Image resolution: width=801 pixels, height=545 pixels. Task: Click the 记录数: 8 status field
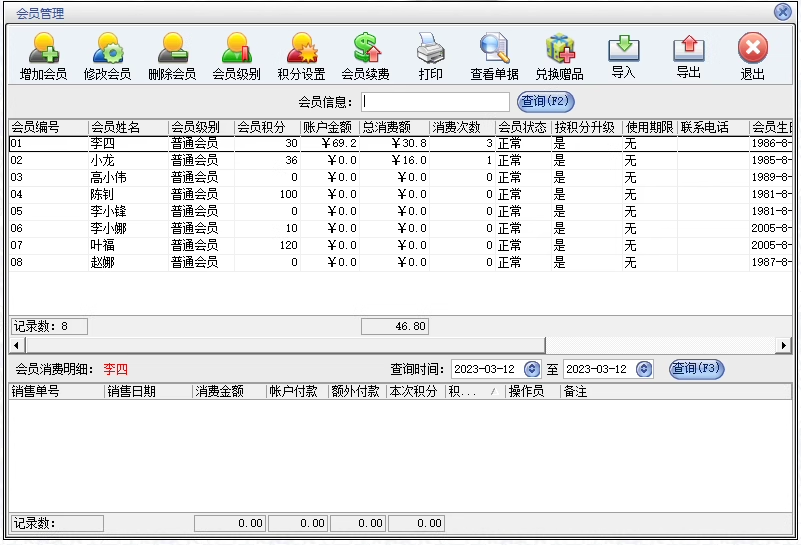(49, 326)
